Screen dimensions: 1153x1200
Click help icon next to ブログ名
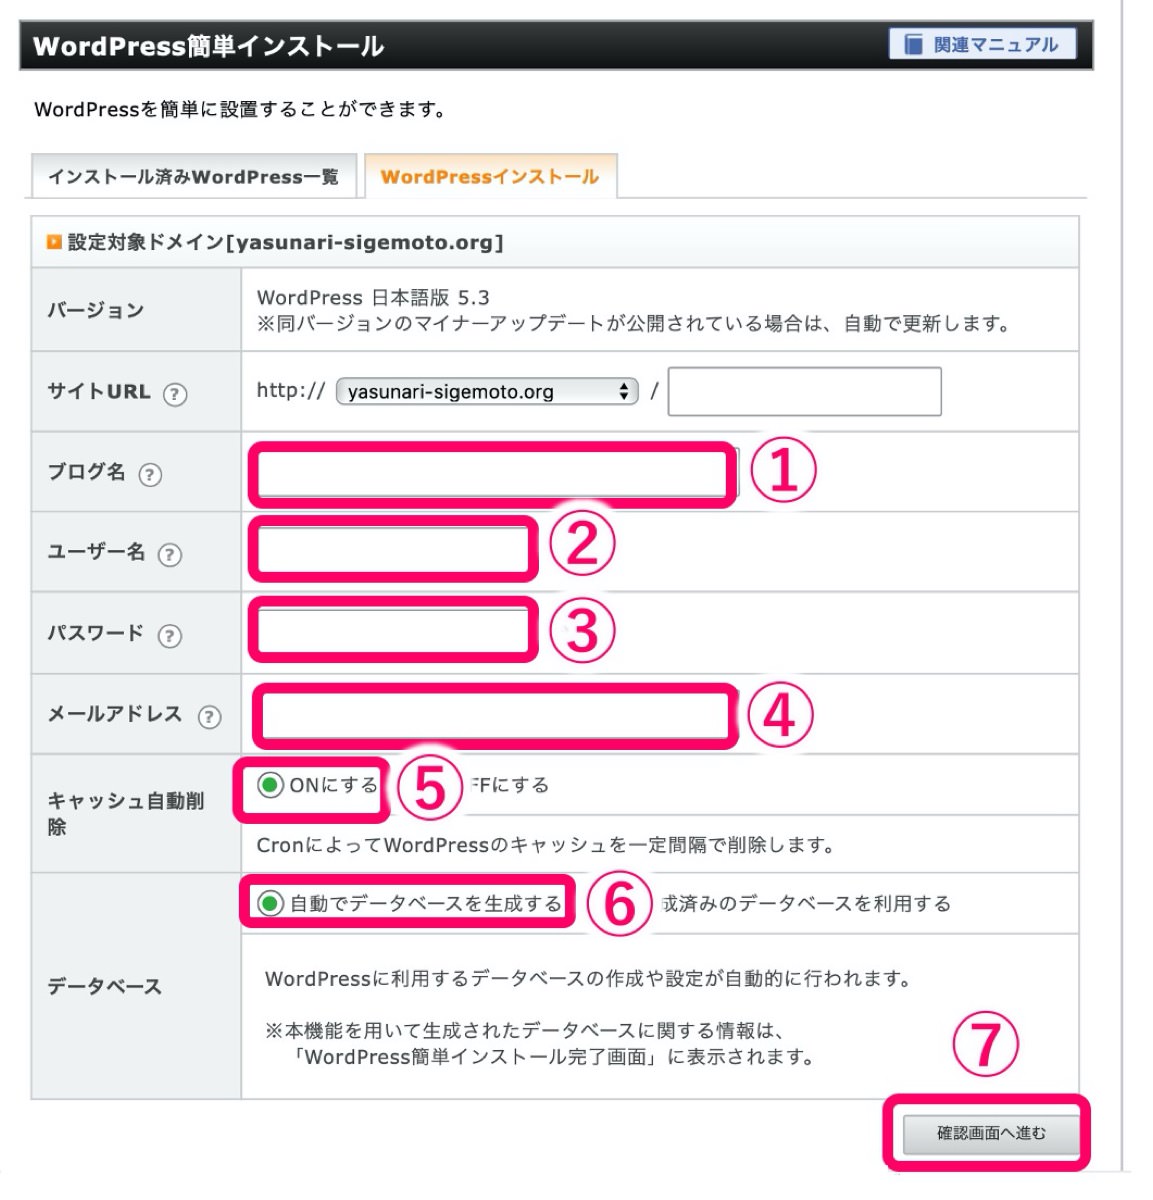coord(150,474)
